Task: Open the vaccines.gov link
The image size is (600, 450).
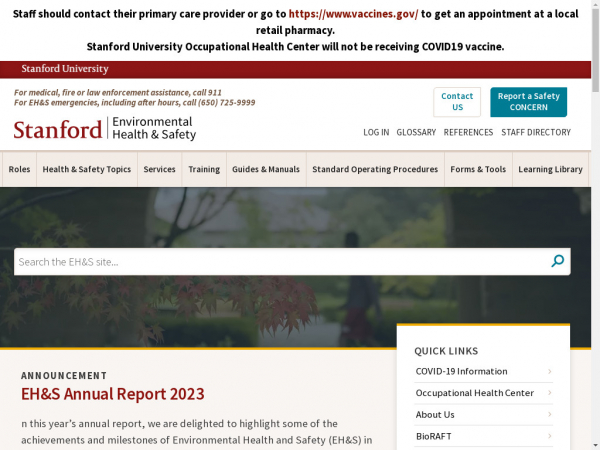Action: click(x=353, y=14)
